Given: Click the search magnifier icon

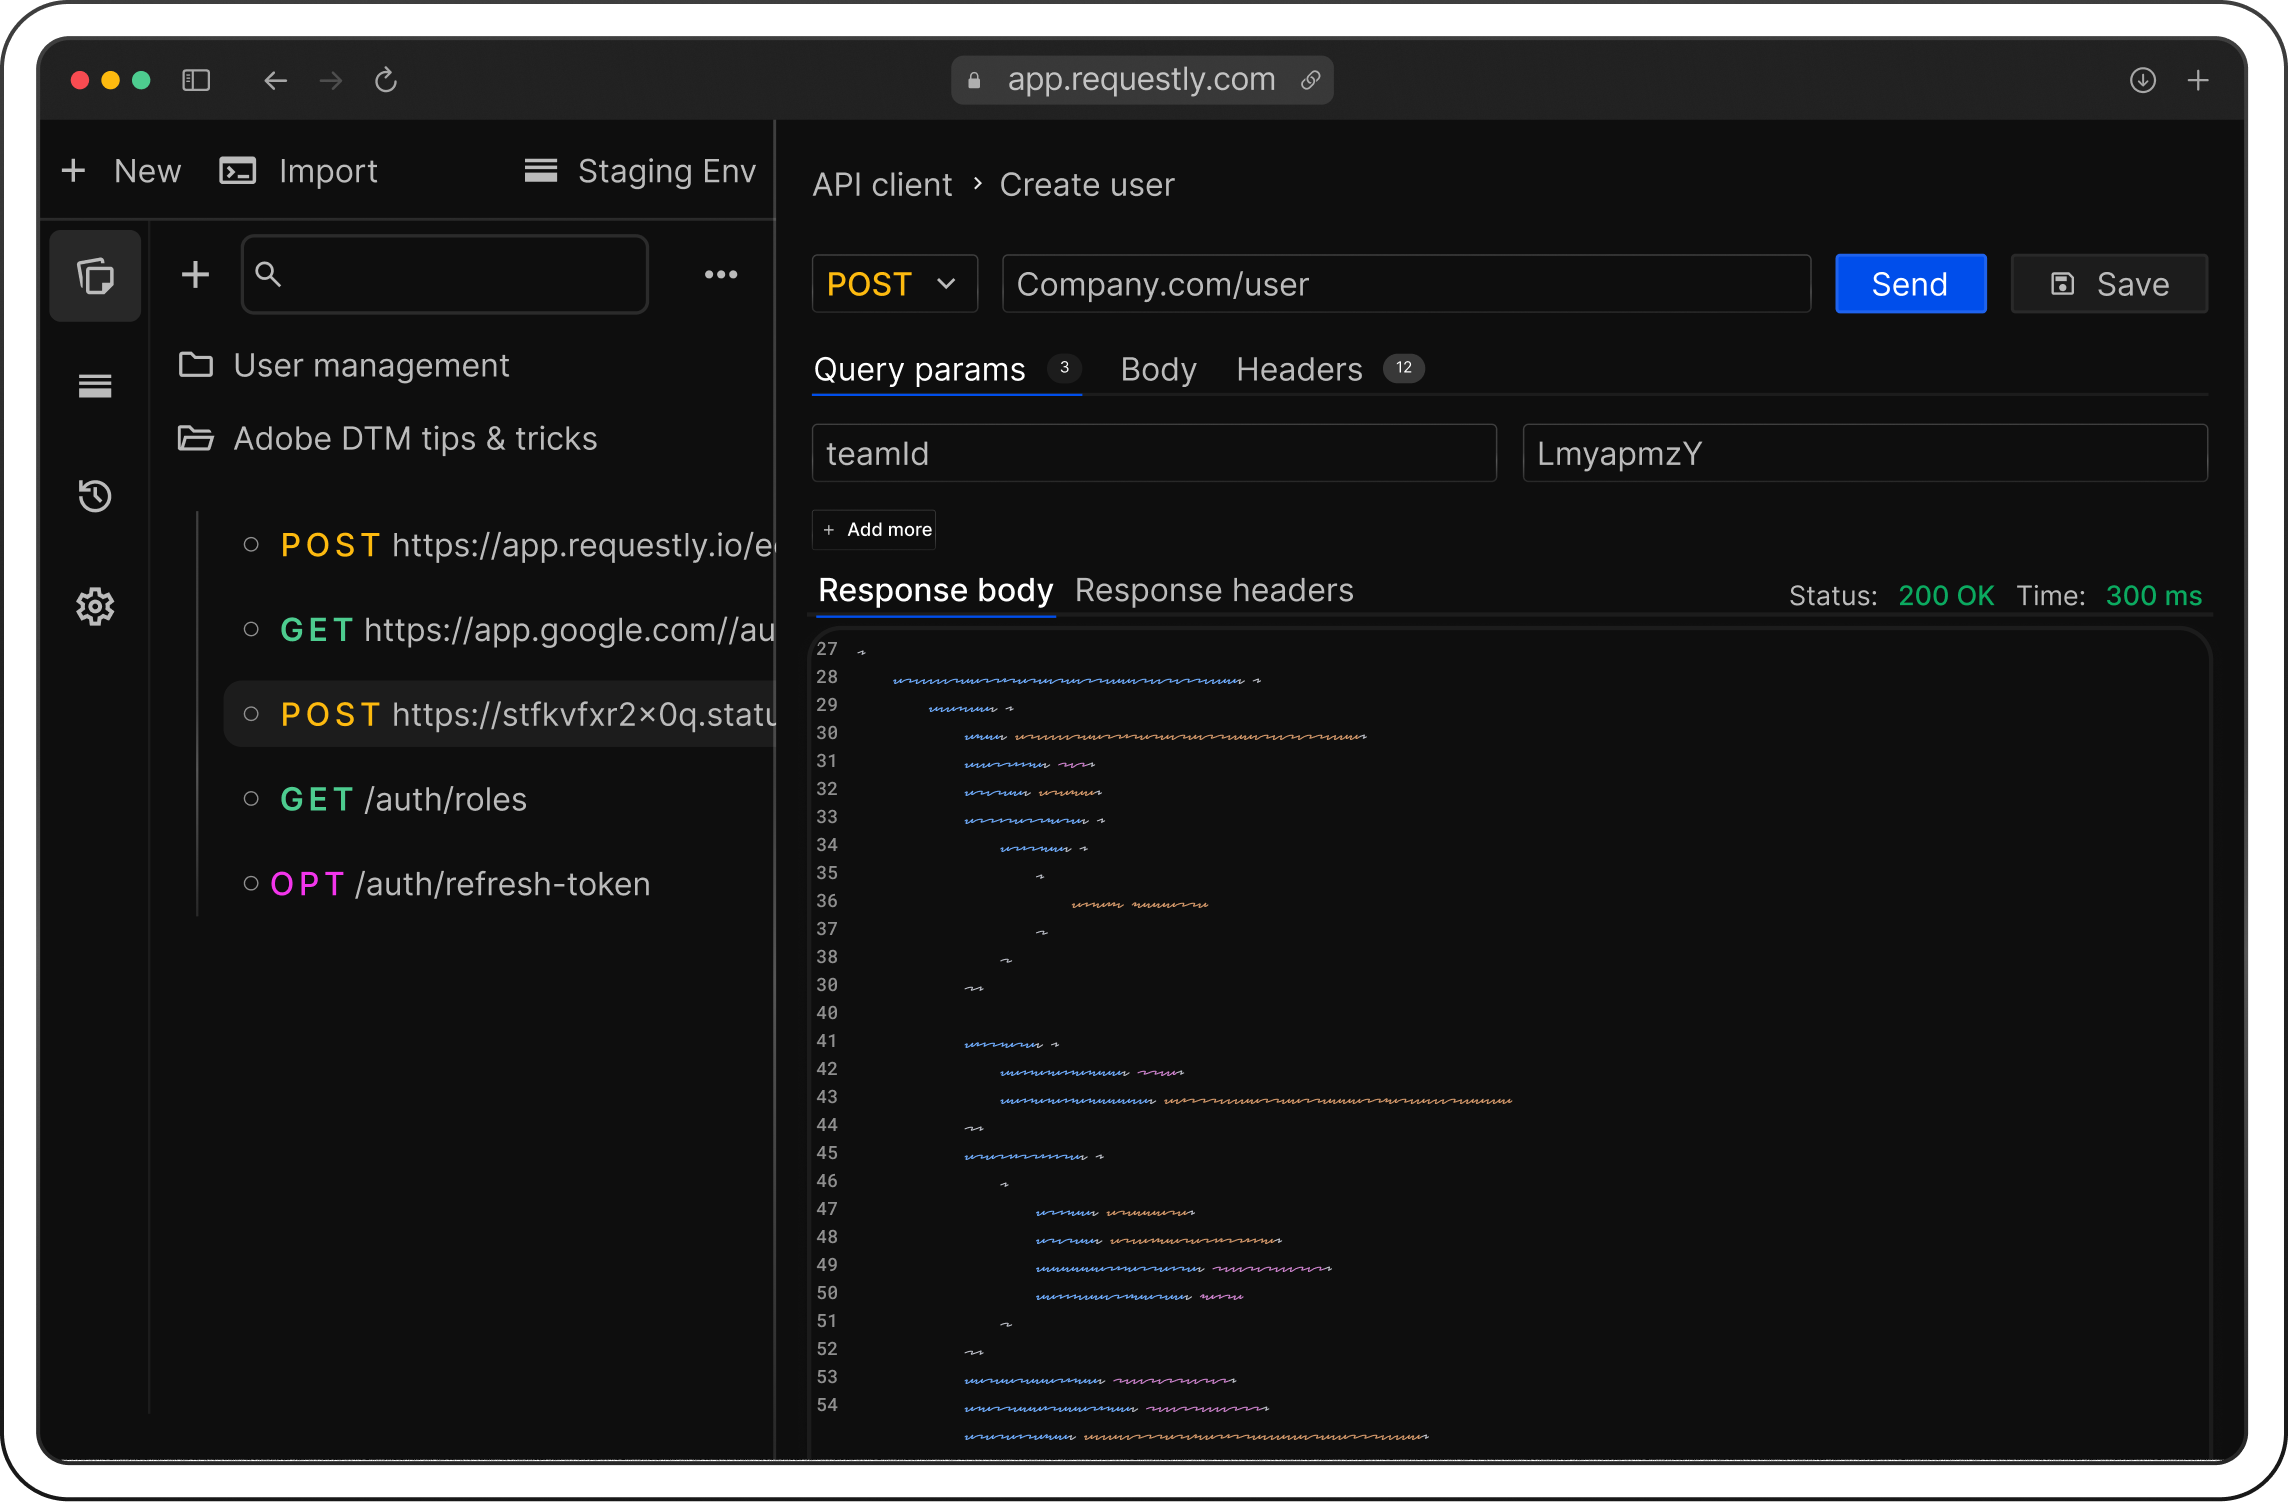Looking at the screenshot, I should [268, 274].
